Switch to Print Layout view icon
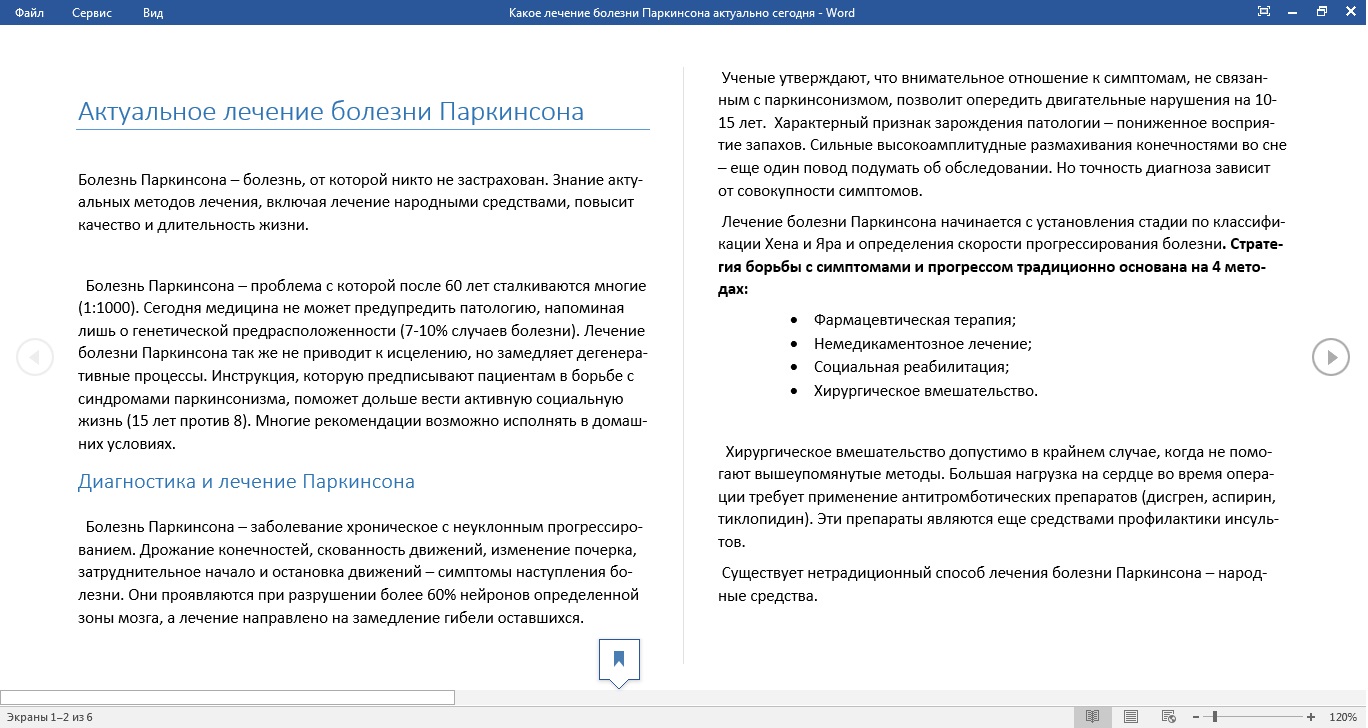Viewport: 1368px width, 728px height. tap(1131, 717)
